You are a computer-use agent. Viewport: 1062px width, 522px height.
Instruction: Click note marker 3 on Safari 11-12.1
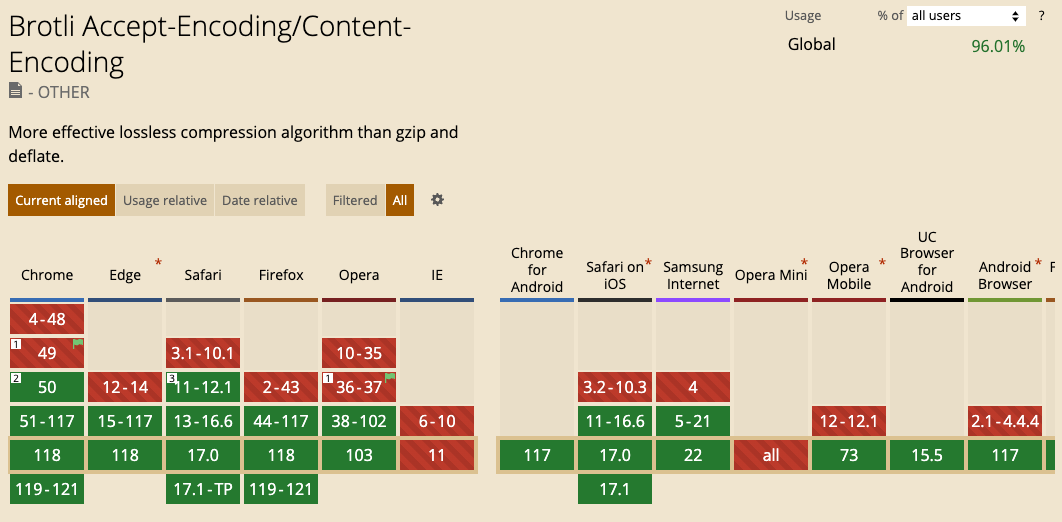coord(172,378)
